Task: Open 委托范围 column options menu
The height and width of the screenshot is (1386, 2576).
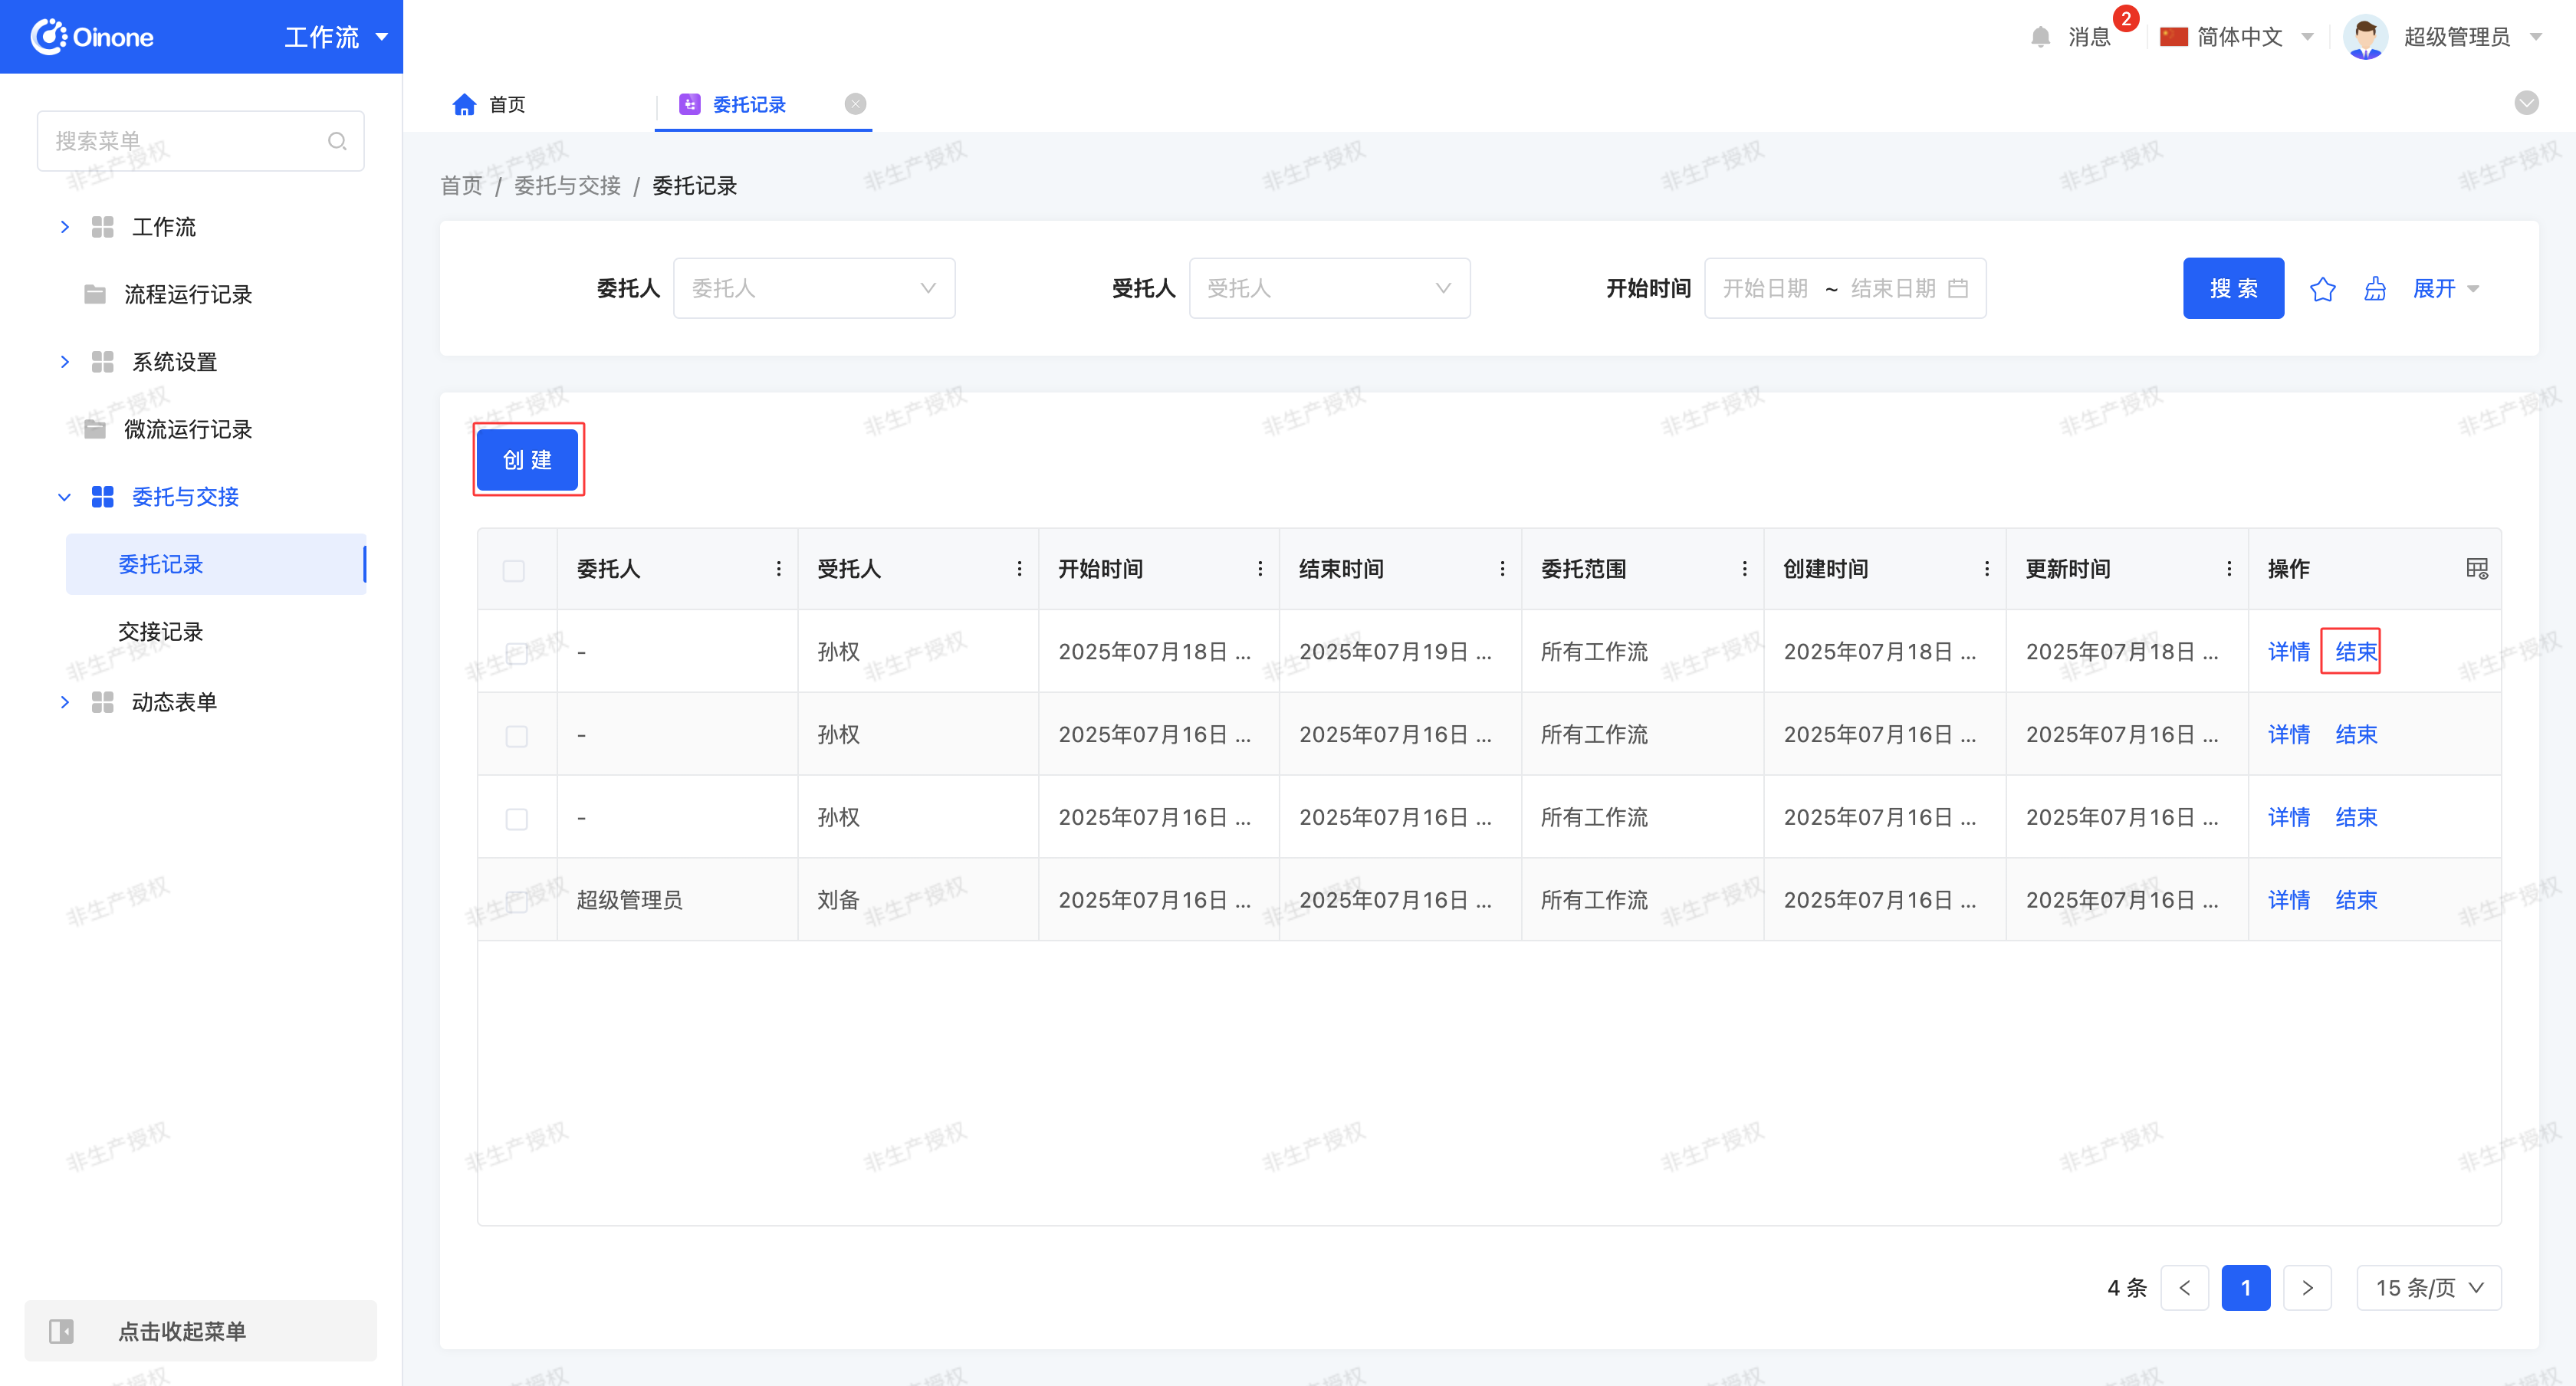Action: 1744,568
